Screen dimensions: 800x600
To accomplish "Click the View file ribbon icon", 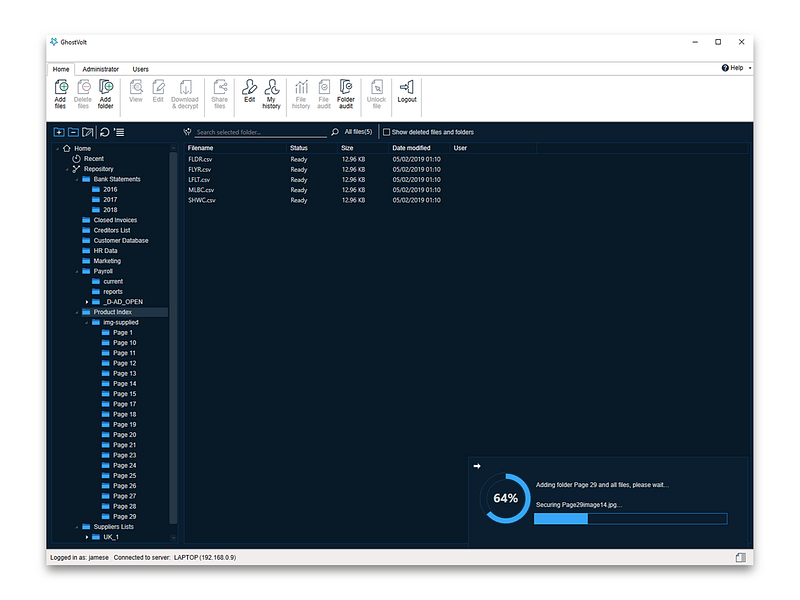I will click(136, 92).
